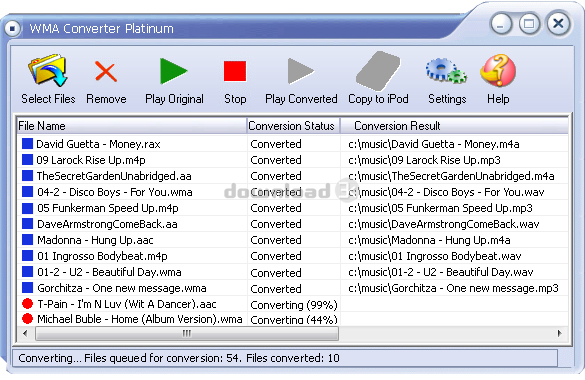Viewport: 585px width, 380px height.
Task: Click result c:\music\09 Larock Rise Up.mp3
Action: pos(424,160)
